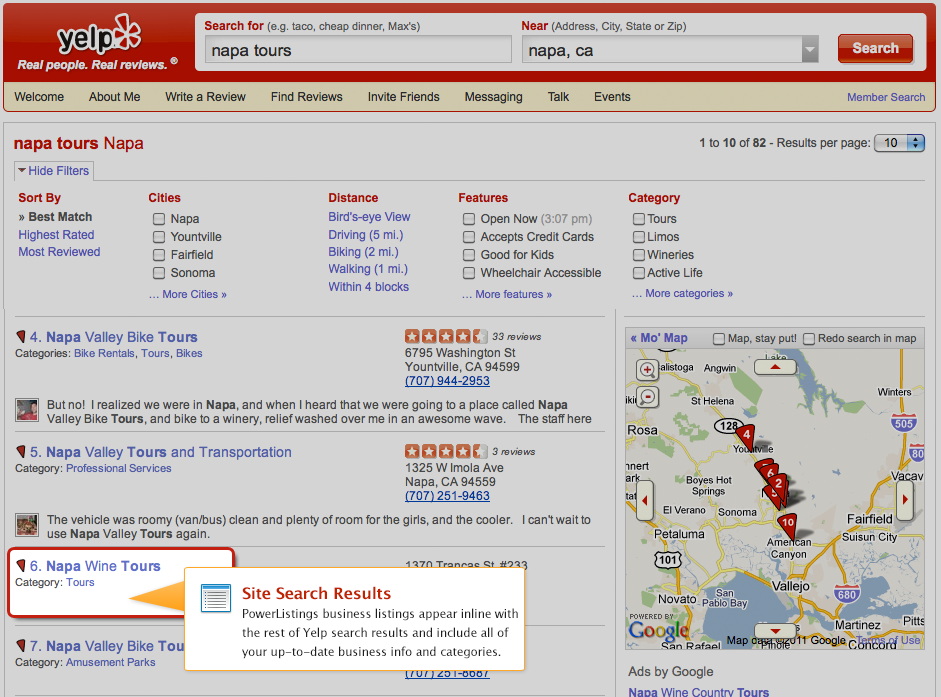Image resolution: width=941 pixels, height=697 pixels.
Task: Check the Yountville city filter
Action: click(x=159, y=237)
